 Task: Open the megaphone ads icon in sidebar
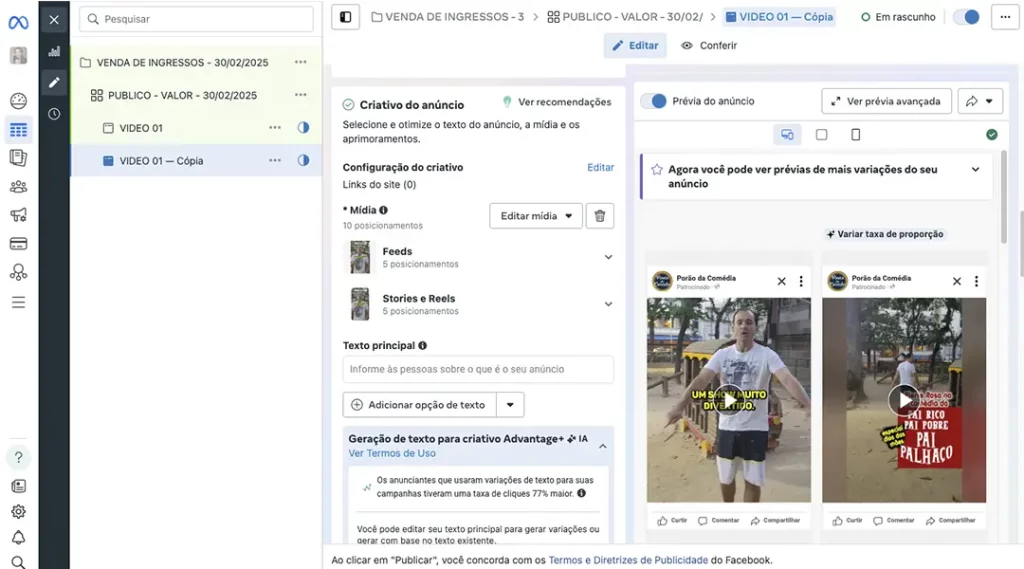pos(18,215)
